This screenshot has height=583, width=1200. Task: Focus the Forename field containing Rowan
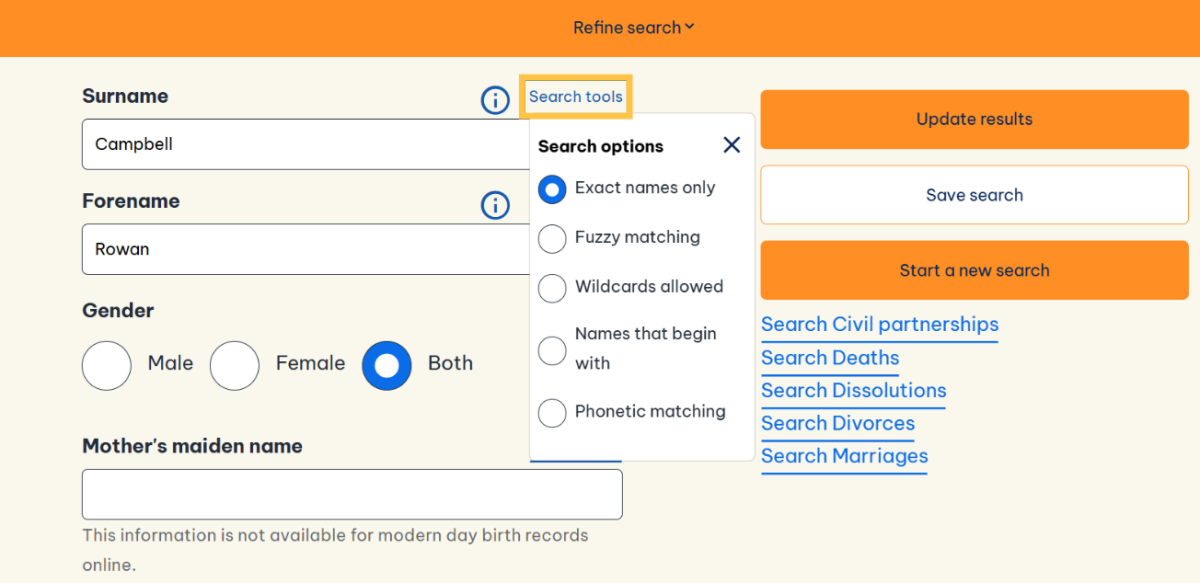pos(307,249)
